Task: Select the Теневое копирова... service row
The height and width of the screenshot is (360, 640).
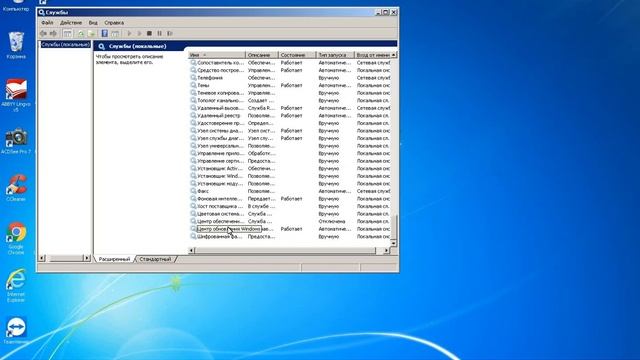Action: pyautogui.click(x=290, y=93)
